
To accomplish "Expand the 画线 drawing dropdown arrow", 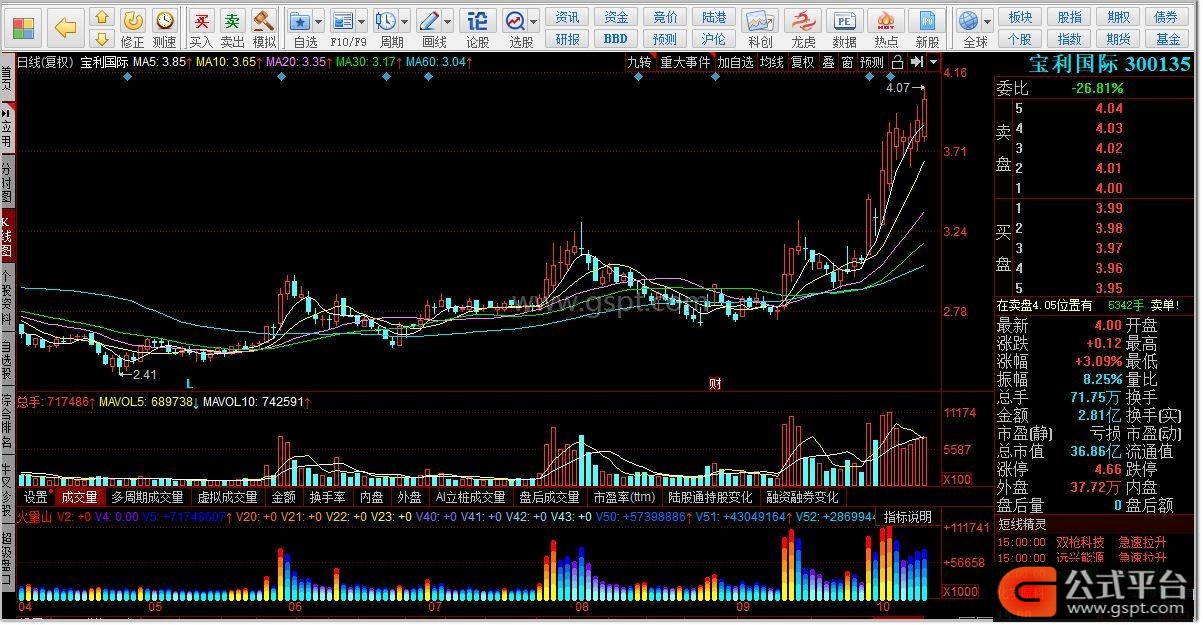I will (x=448, y=21).
